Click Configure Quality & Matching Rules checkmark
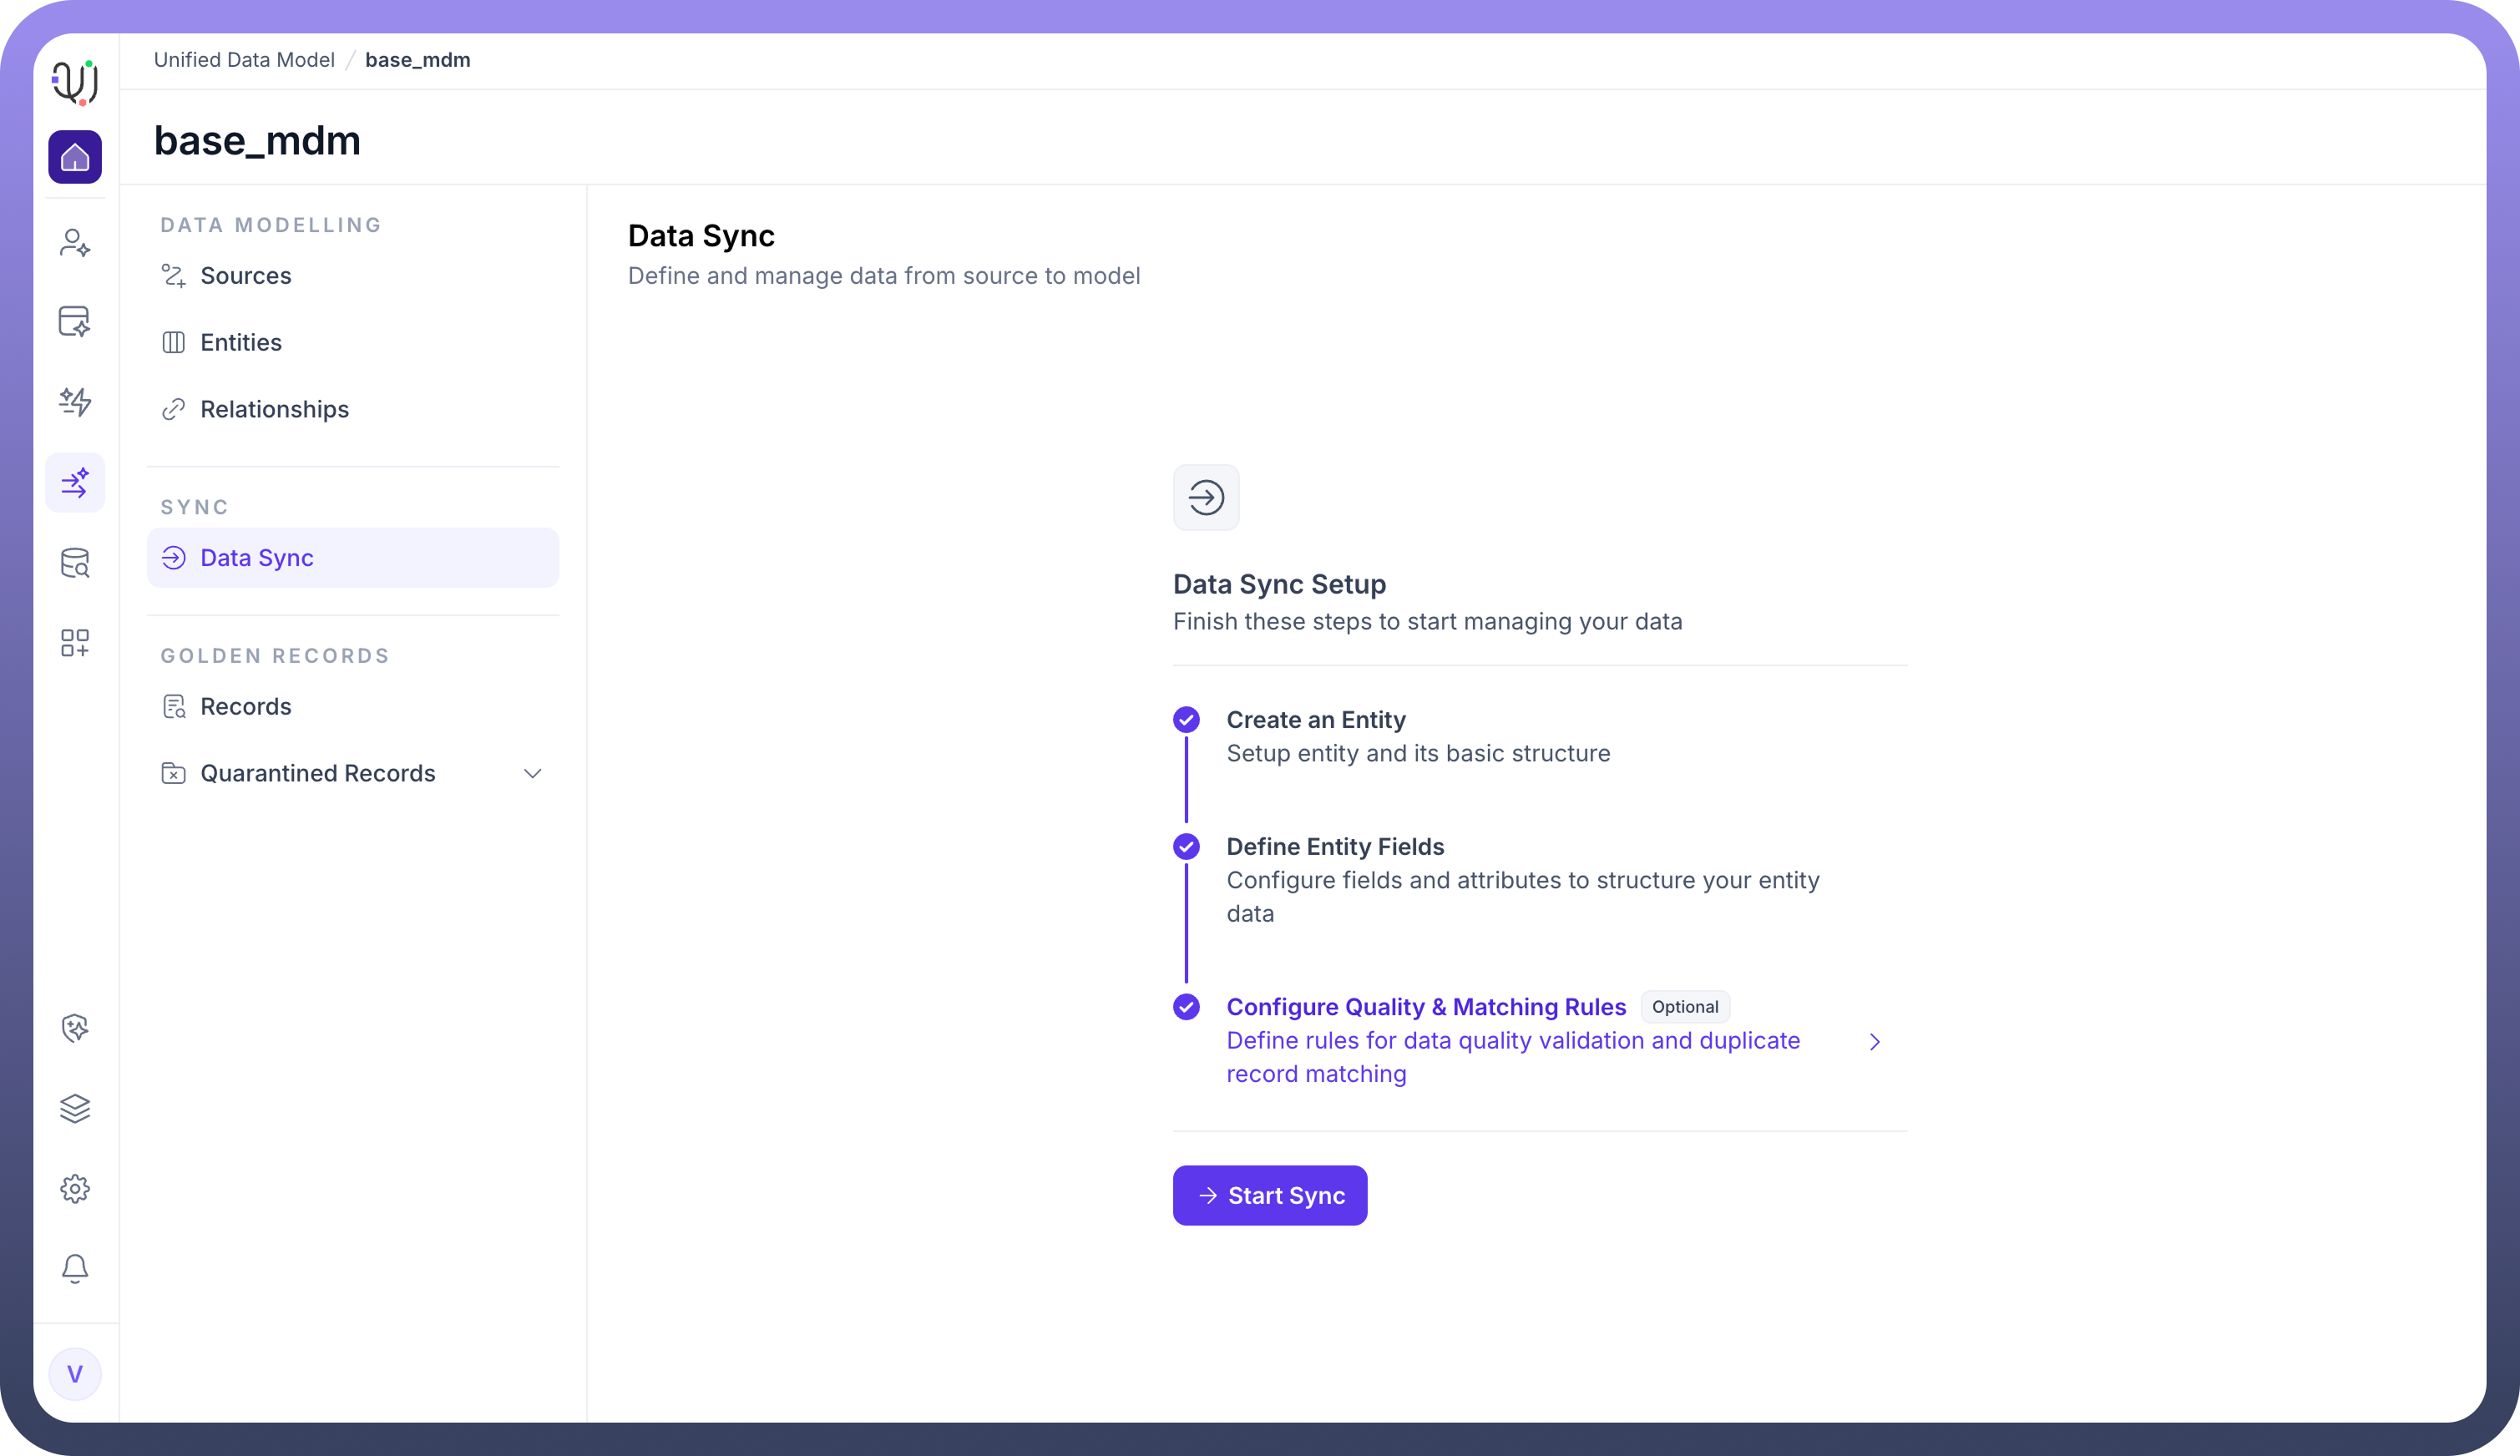This screenshot has width=2520, height=1456. [1186, 1007]
